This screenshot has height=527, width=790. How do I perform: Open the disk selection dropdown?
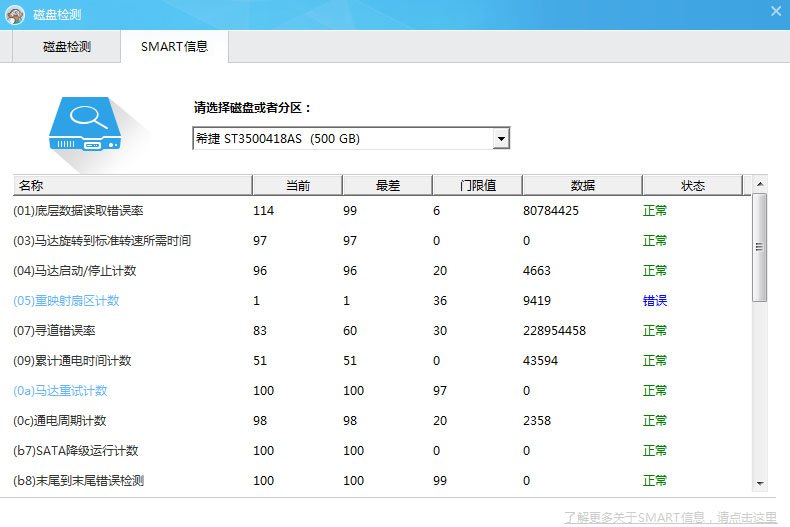tap(350, 139)
